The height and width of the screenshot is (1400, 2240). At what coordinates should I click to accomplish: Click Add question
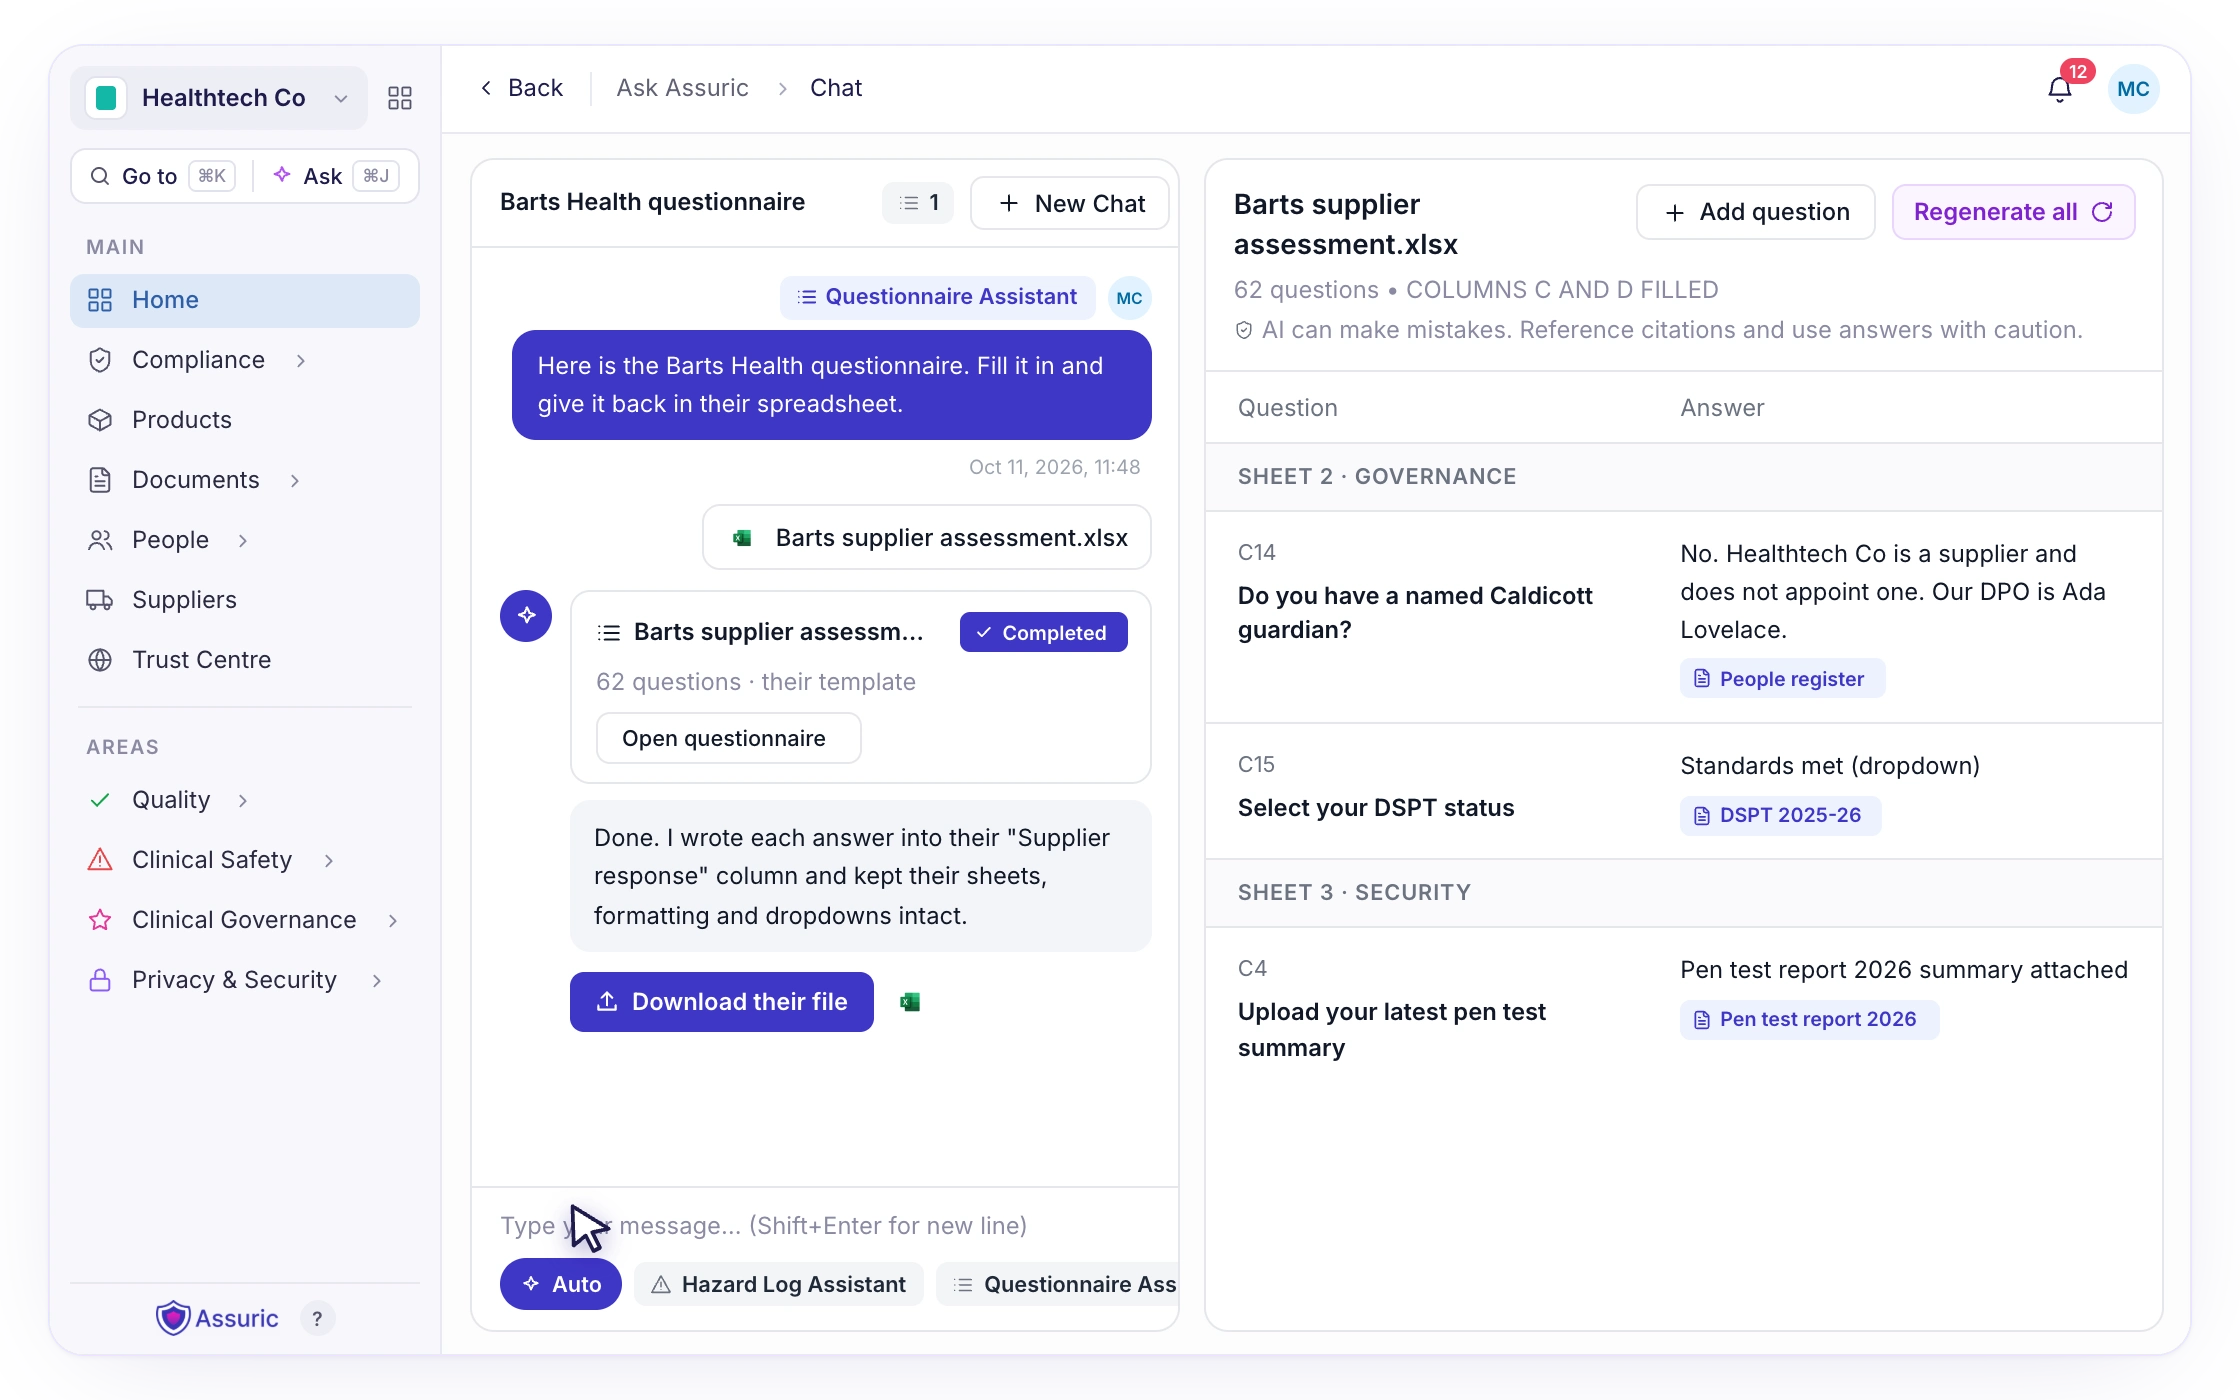tap(1756, 212)
